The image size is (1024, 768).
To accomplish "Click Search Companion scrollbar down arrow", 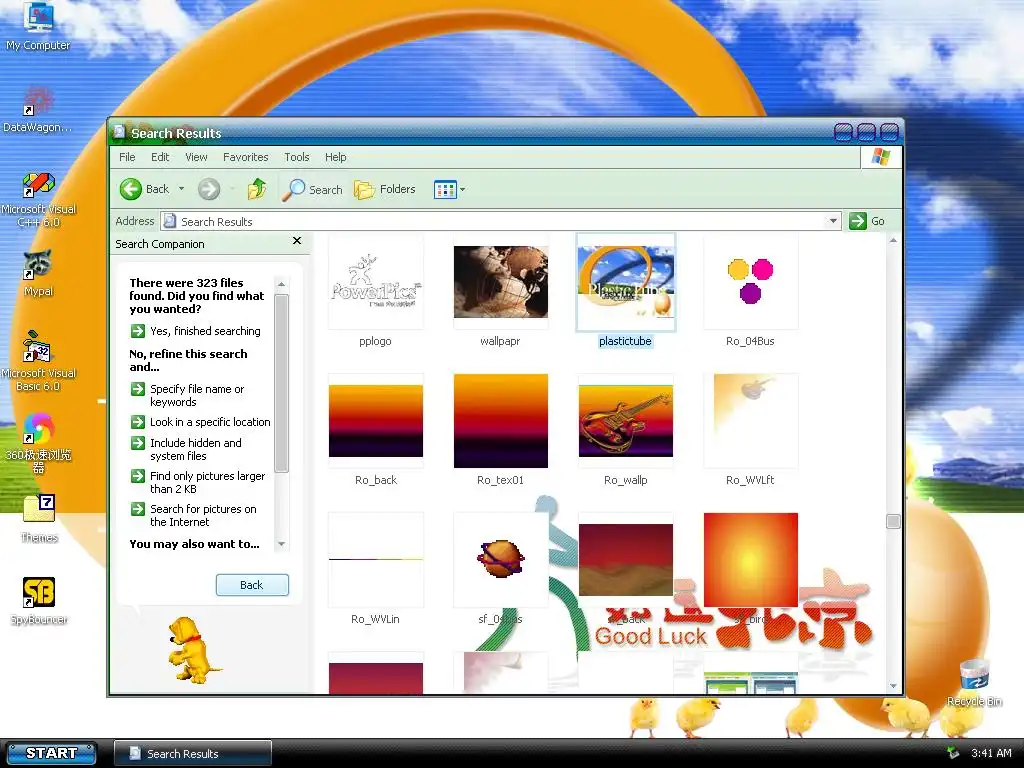I will pos(281,544).
